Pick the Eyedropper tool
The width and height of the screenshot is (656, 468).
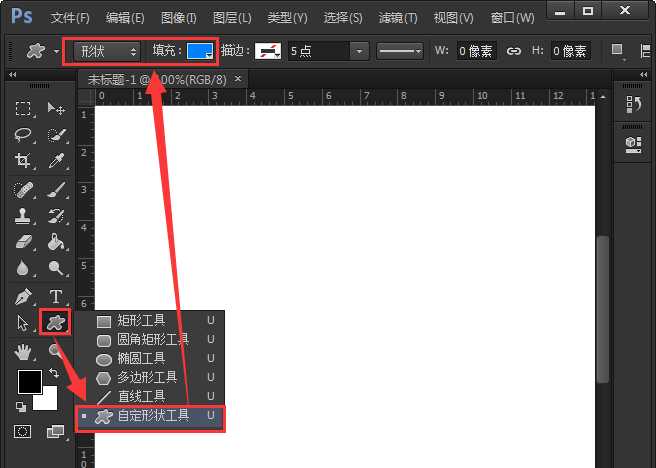point(56,161)
